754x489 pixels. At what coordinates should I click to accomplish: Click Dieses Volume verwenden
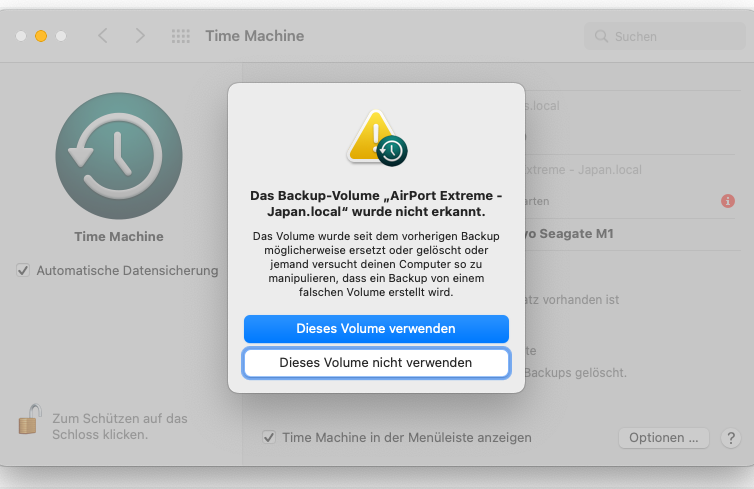376,328
